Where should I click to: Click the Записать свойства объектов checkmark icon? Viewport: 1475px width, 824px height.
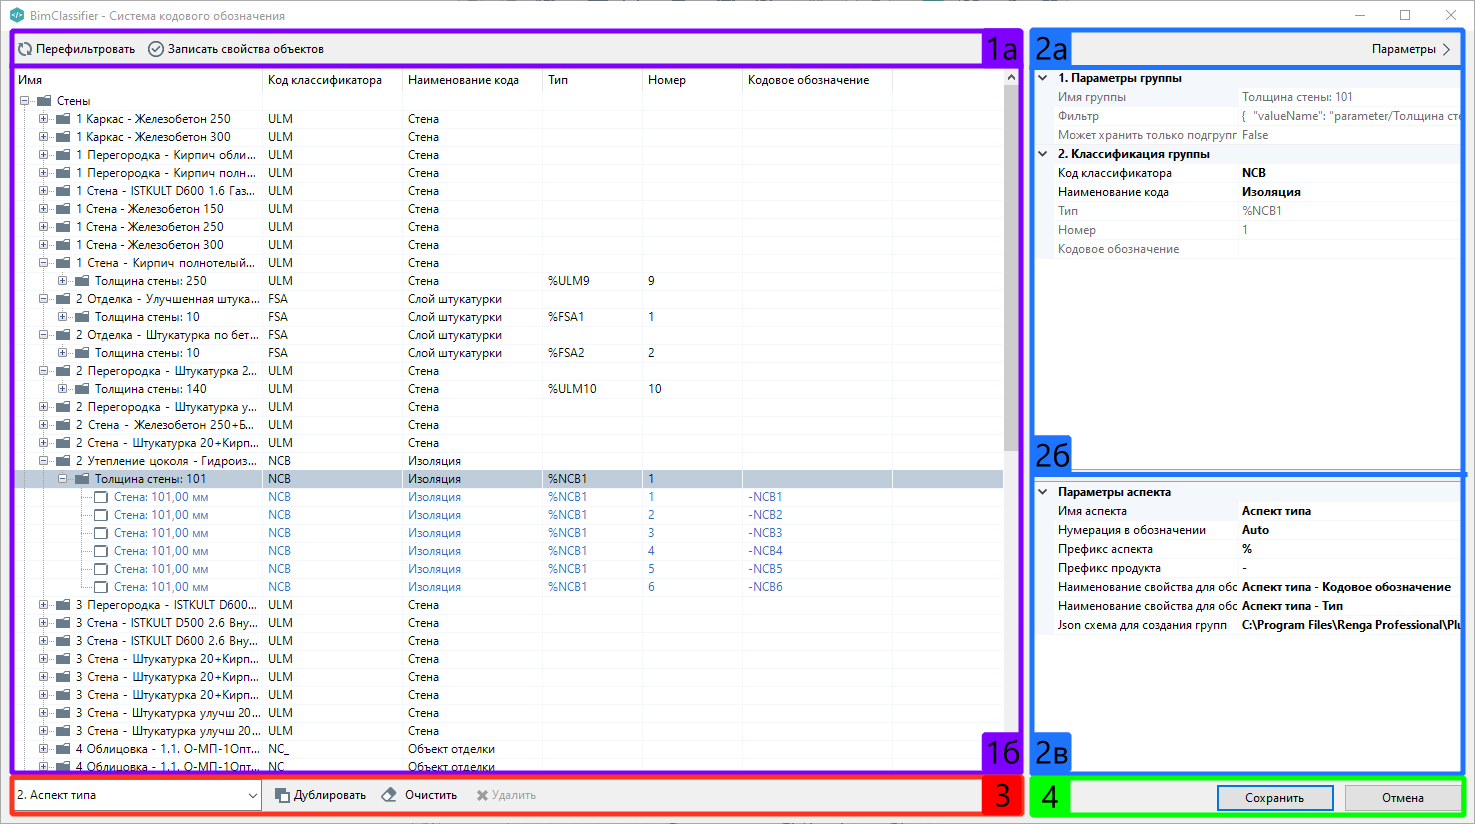156,49
